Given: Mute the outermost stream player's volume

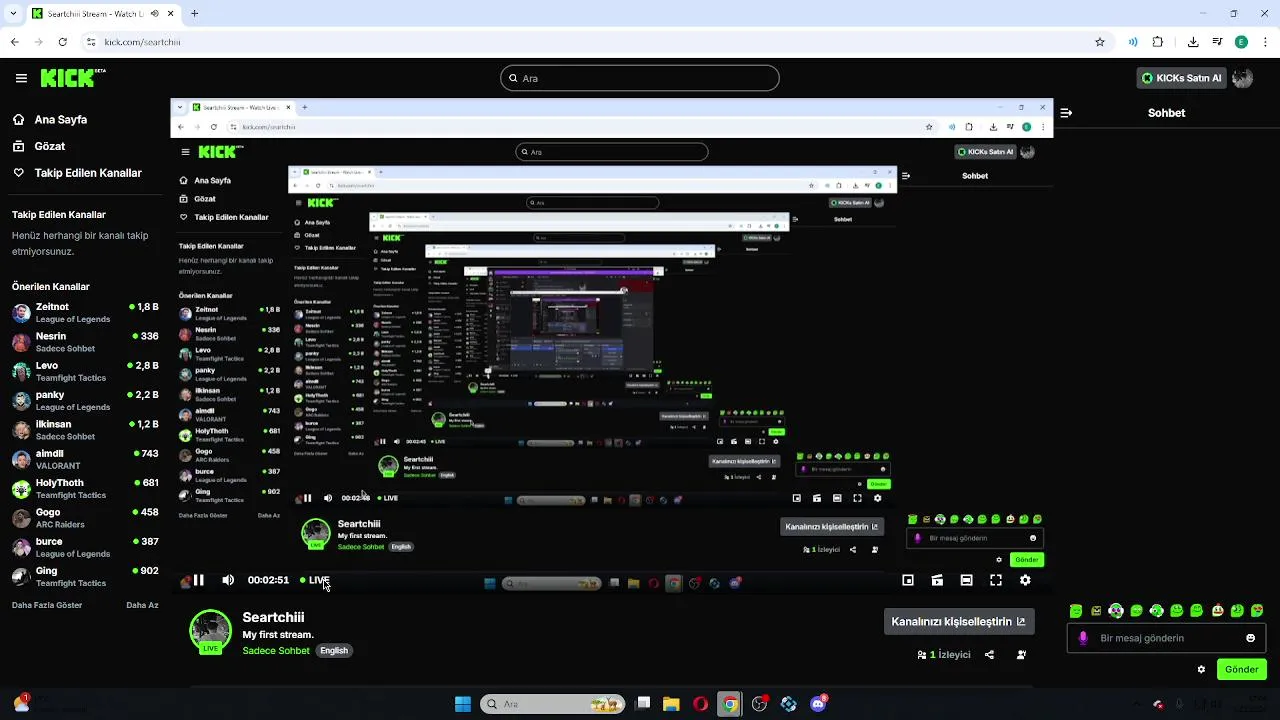Looking at the screenshot, I should 228,580.
